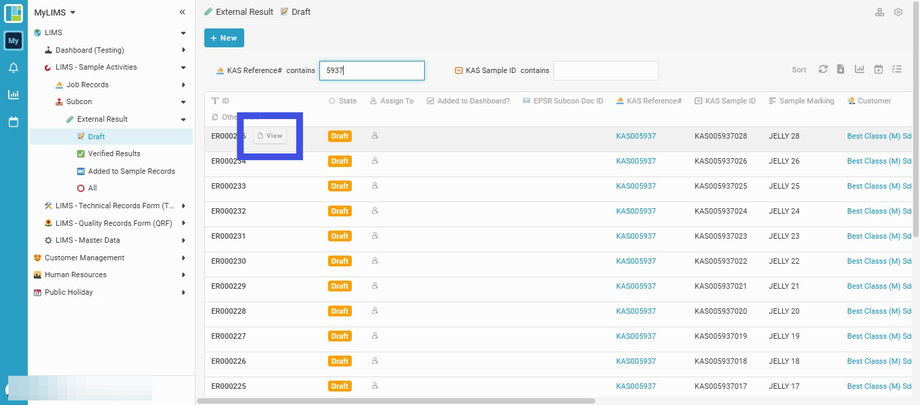The image size is (920, 405).
Task: Sort by the State column header
Action: 342,101
